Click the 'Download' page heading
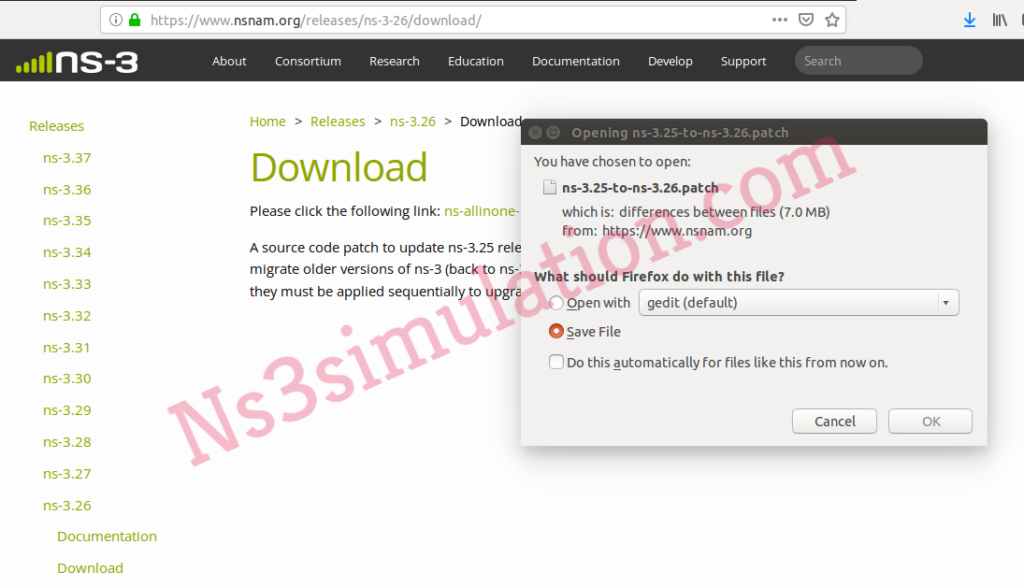 [339, 167]
